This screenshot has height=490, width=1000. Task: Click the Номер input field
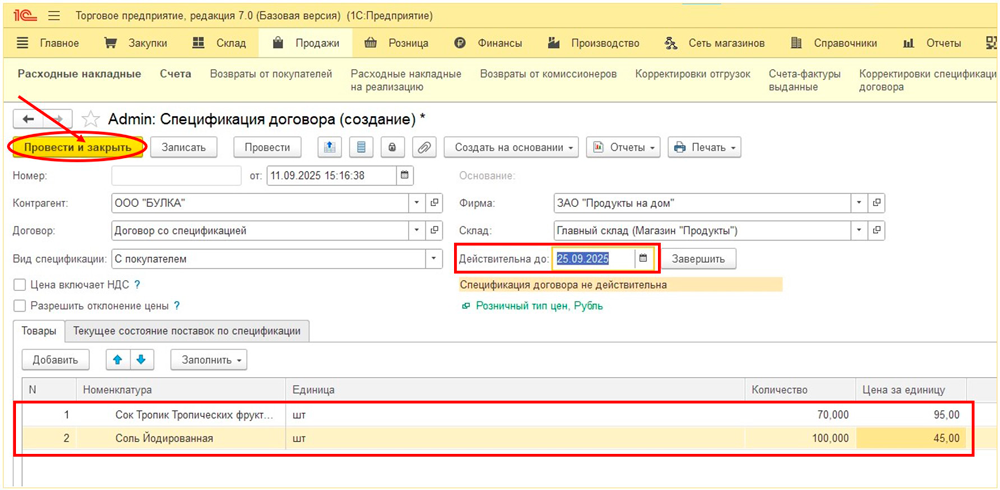pyautogui.click(x=176, y=175)
